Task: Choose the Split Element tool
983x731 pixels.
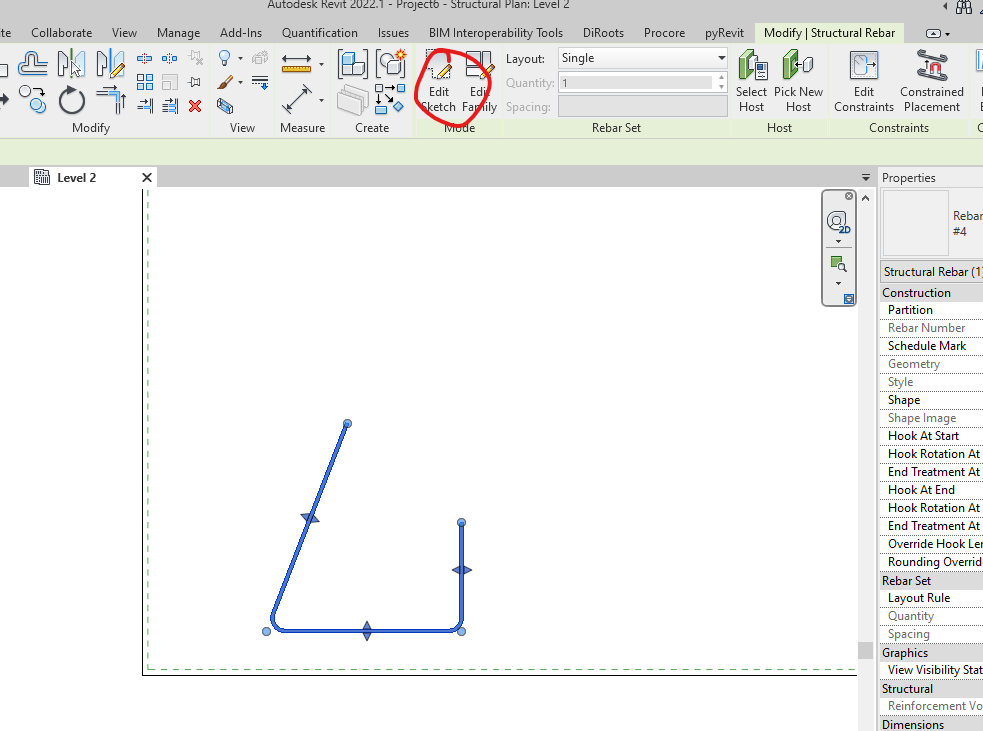Action: (x=144, y=58)
